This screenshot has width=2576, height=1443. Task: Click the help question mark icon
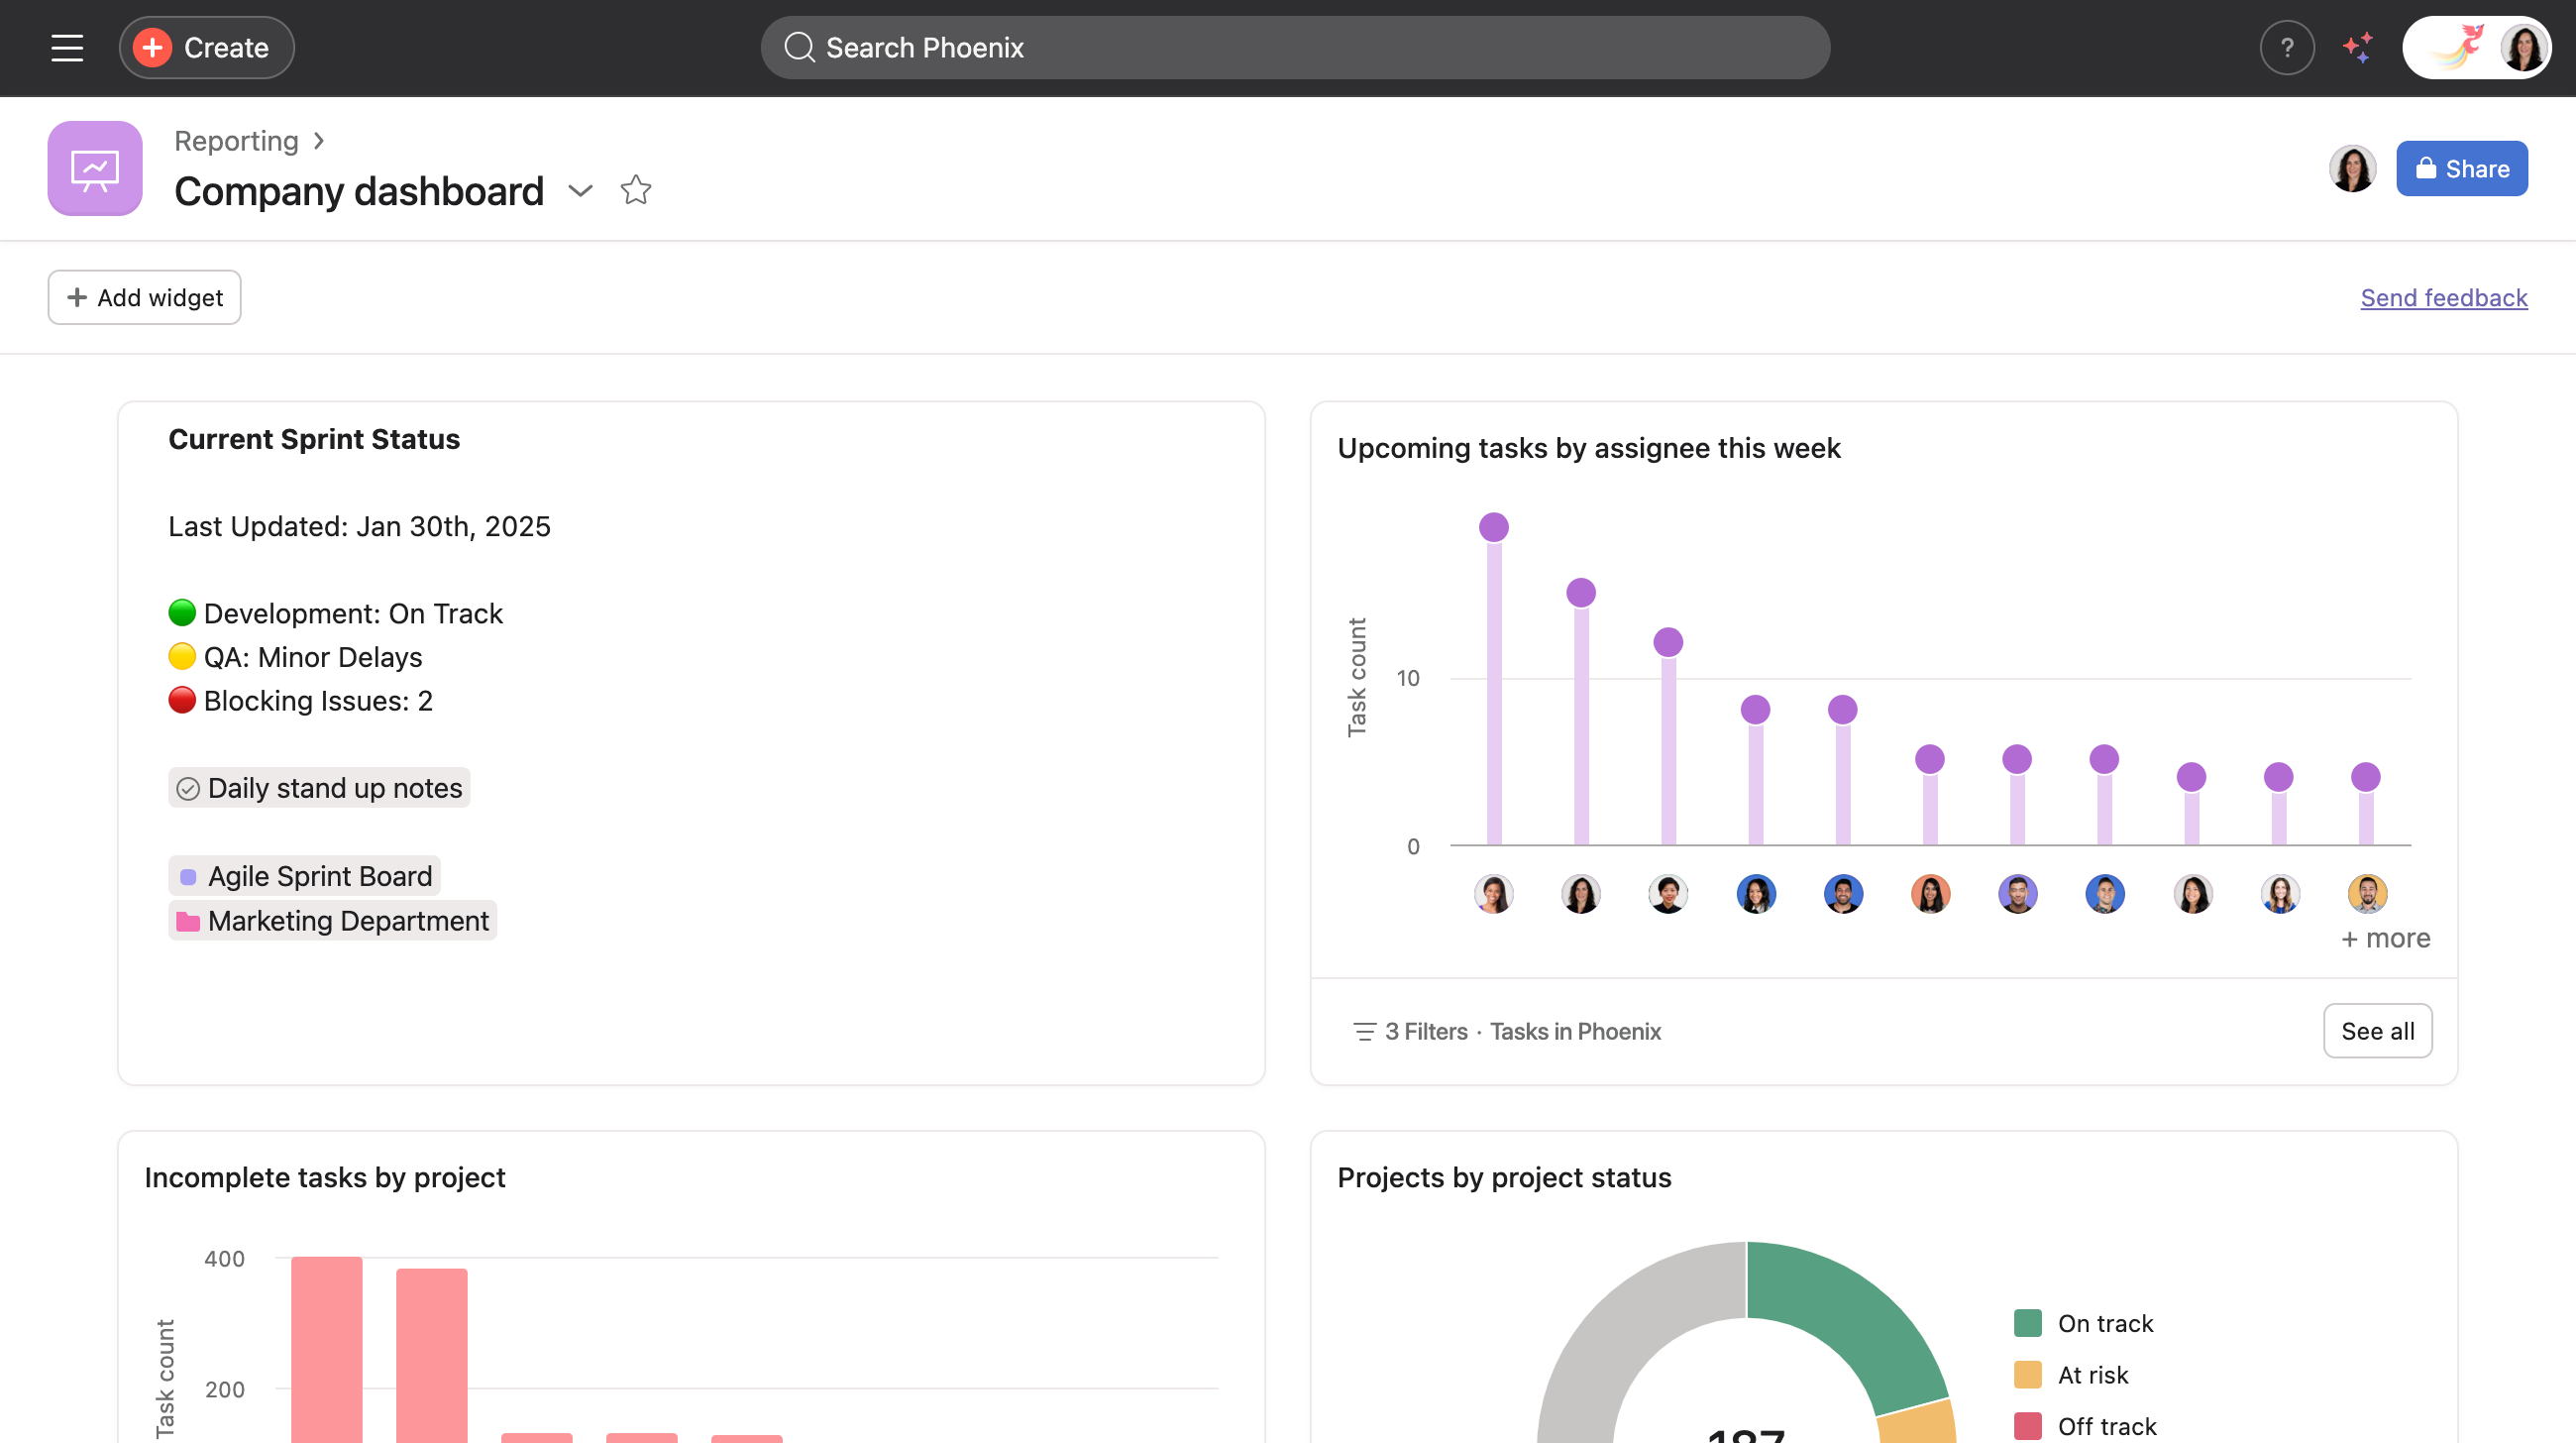tap(2286, 47)
